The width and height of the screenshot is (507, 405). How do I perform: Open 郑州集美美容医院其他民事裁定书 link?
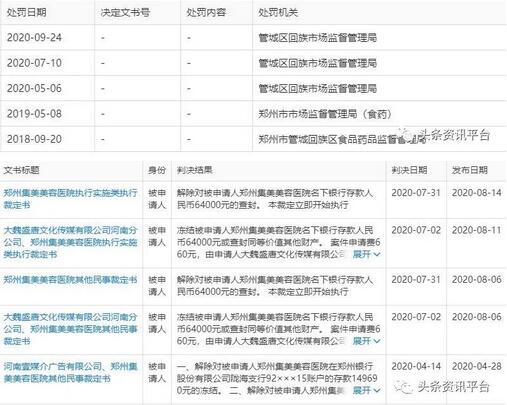pos(70,279)
